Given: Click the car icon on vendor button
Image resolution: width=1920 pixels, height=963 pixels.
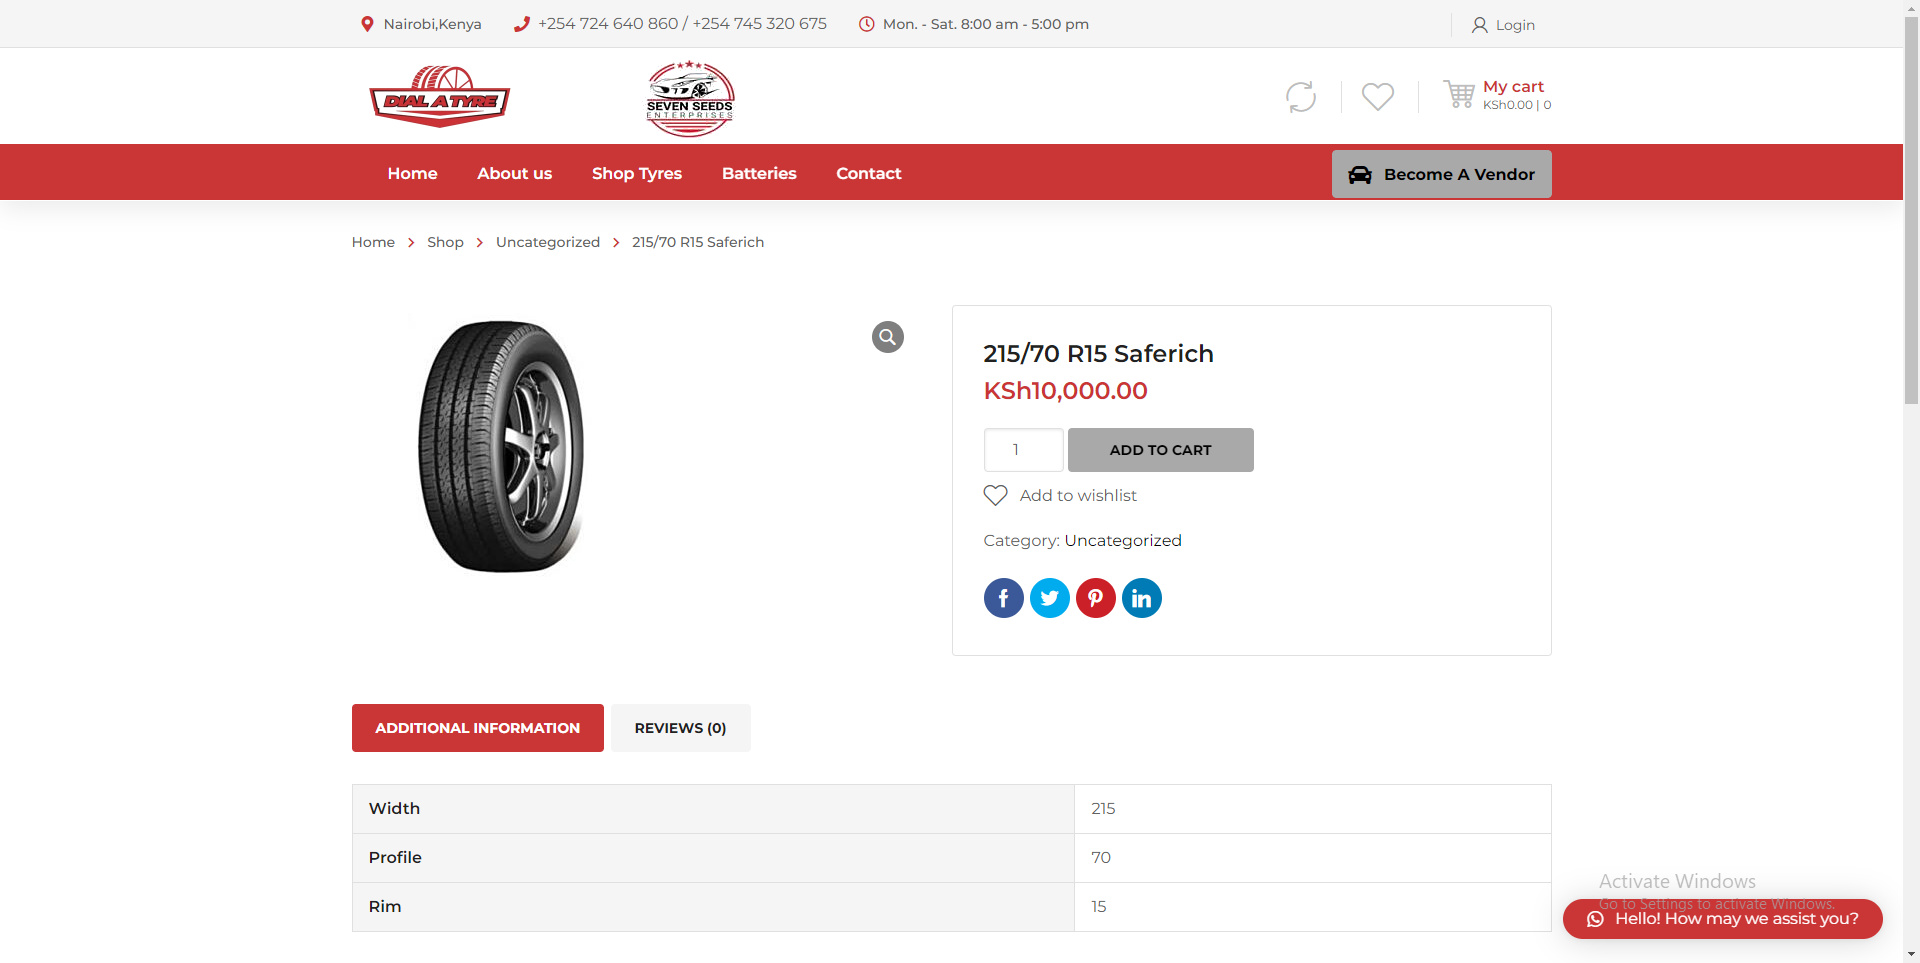Looking at the screenshot, I should point(1360,174).
